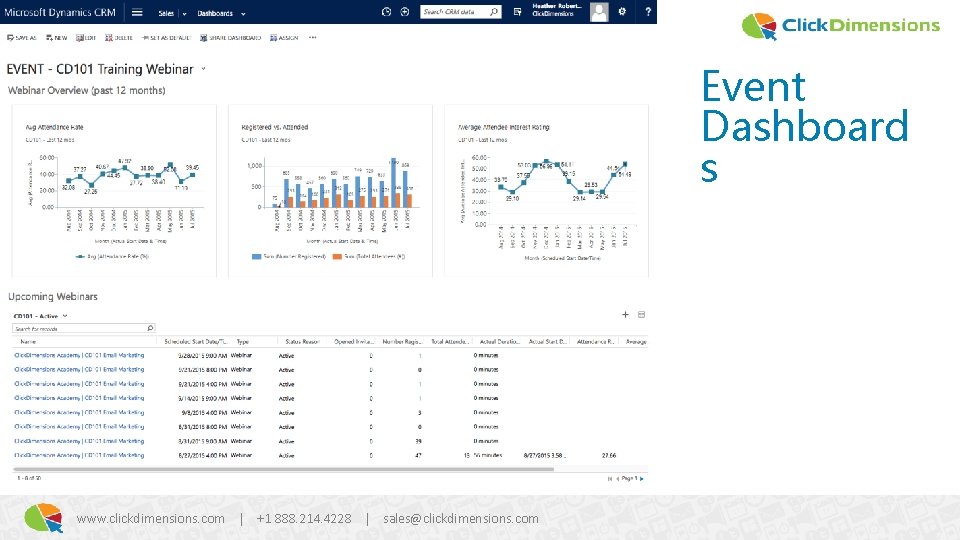Click New in the command bar
The image size is (960, 540).
click(56, 38)
